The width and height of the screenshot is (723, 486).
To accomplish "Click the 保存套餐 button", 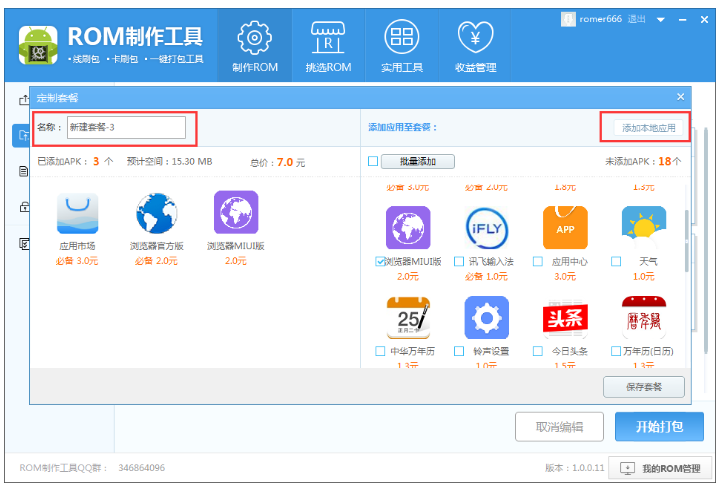I will coord(644,387).
